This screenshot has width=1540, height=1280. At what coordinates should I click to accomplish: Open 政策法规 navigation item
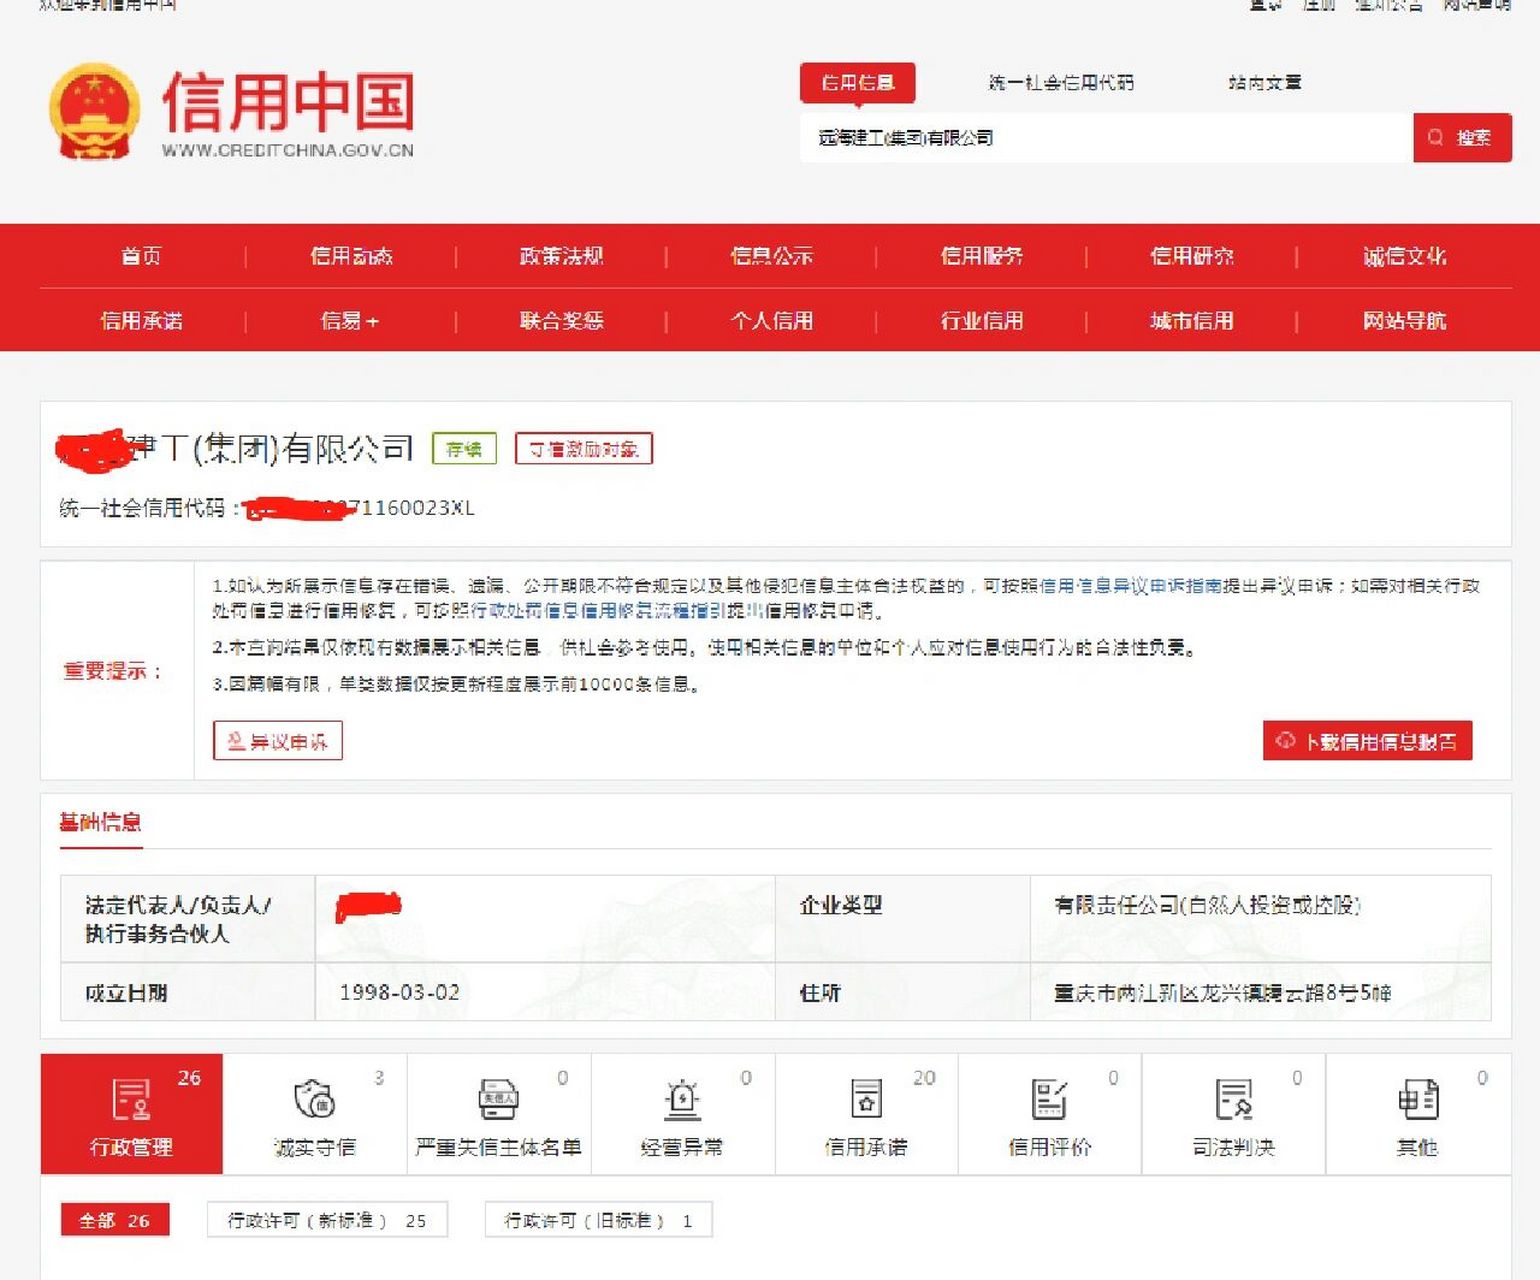tap(561, 256)
